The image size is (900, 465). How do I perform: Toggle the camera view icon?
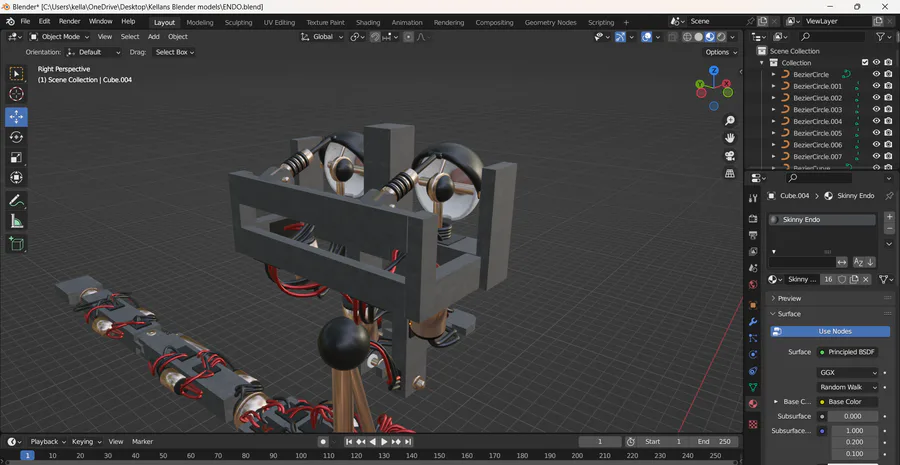click(x=730, y=156)
